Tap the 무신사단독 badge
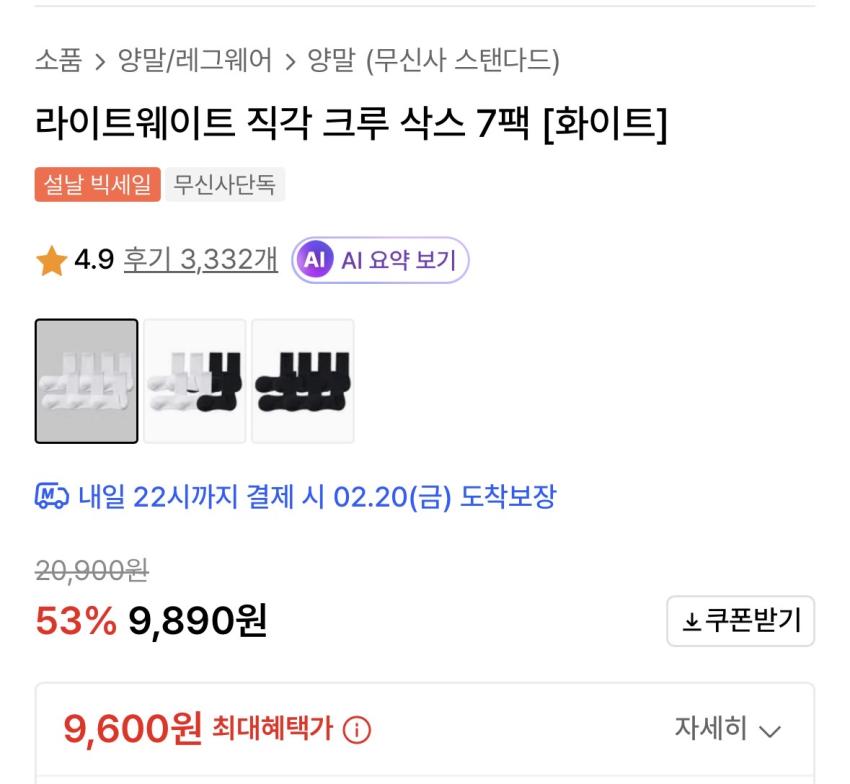Image resolution: width=850 pixels, height=784 pixels. [224, 185]
